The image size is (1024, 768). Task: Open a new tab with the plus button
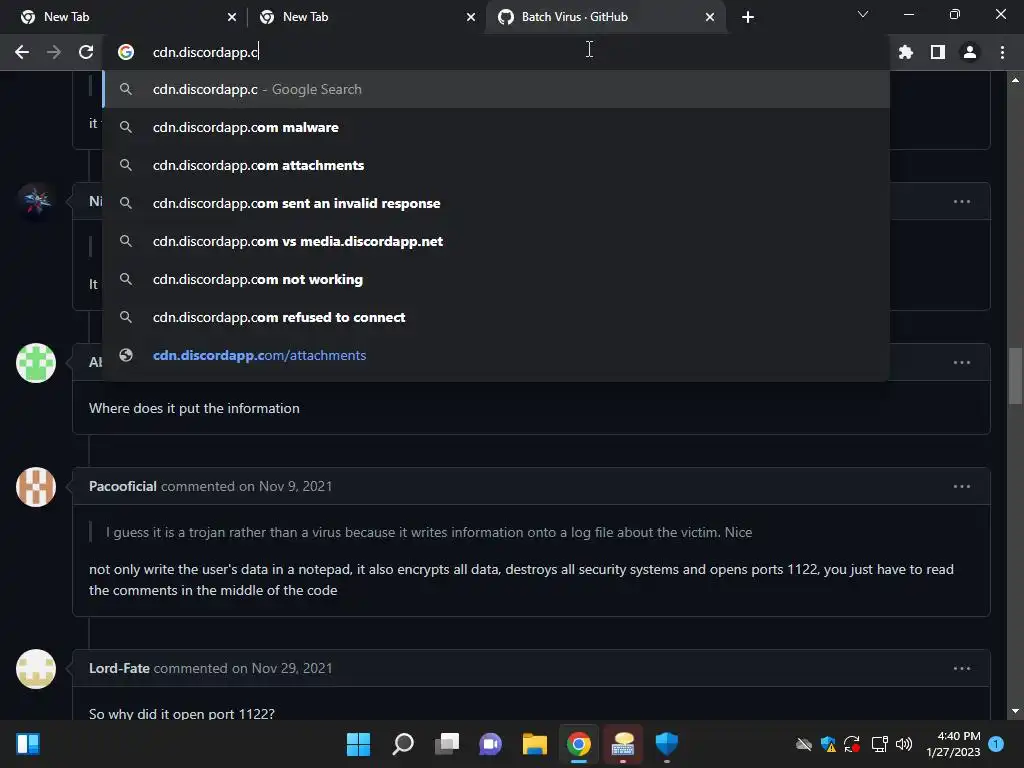[748, 17]
